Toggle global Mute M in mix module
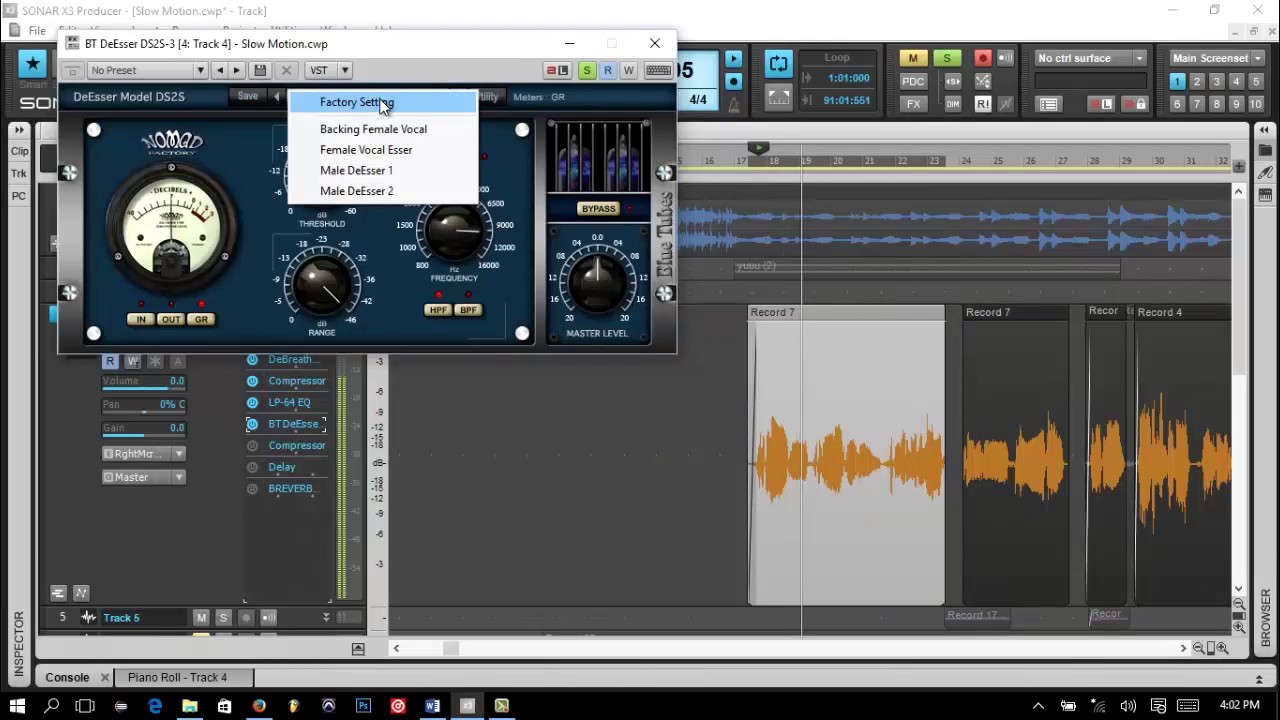The height and width of the screenshot is (720, 1280). pos(913,59)
